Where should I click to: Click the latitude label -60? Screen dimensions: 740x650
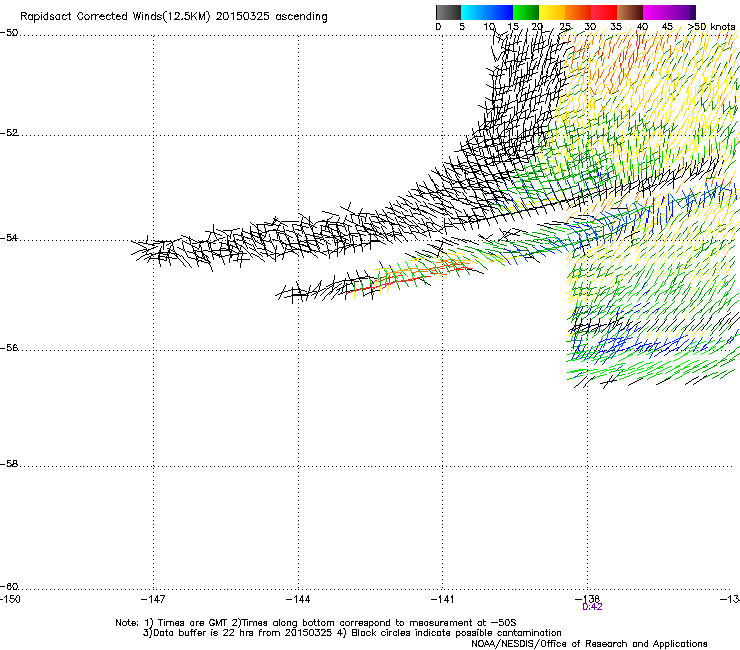[9, 586]
